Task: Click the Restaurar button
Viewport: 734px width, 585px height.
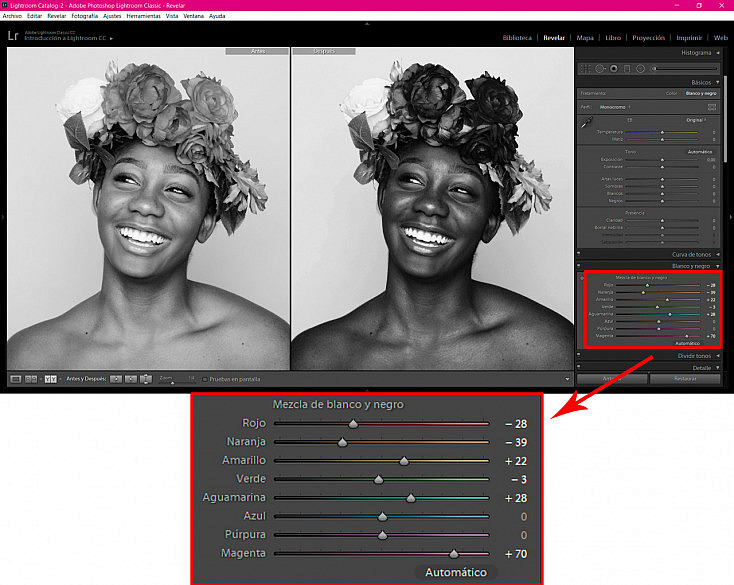Action: [x=685, y=379]
